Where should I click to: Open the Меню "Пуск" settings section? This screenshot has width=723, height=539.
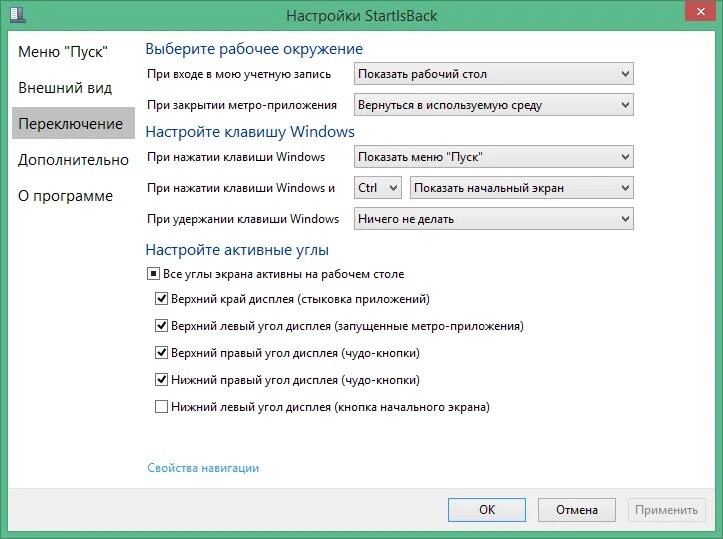click(63, 52)
